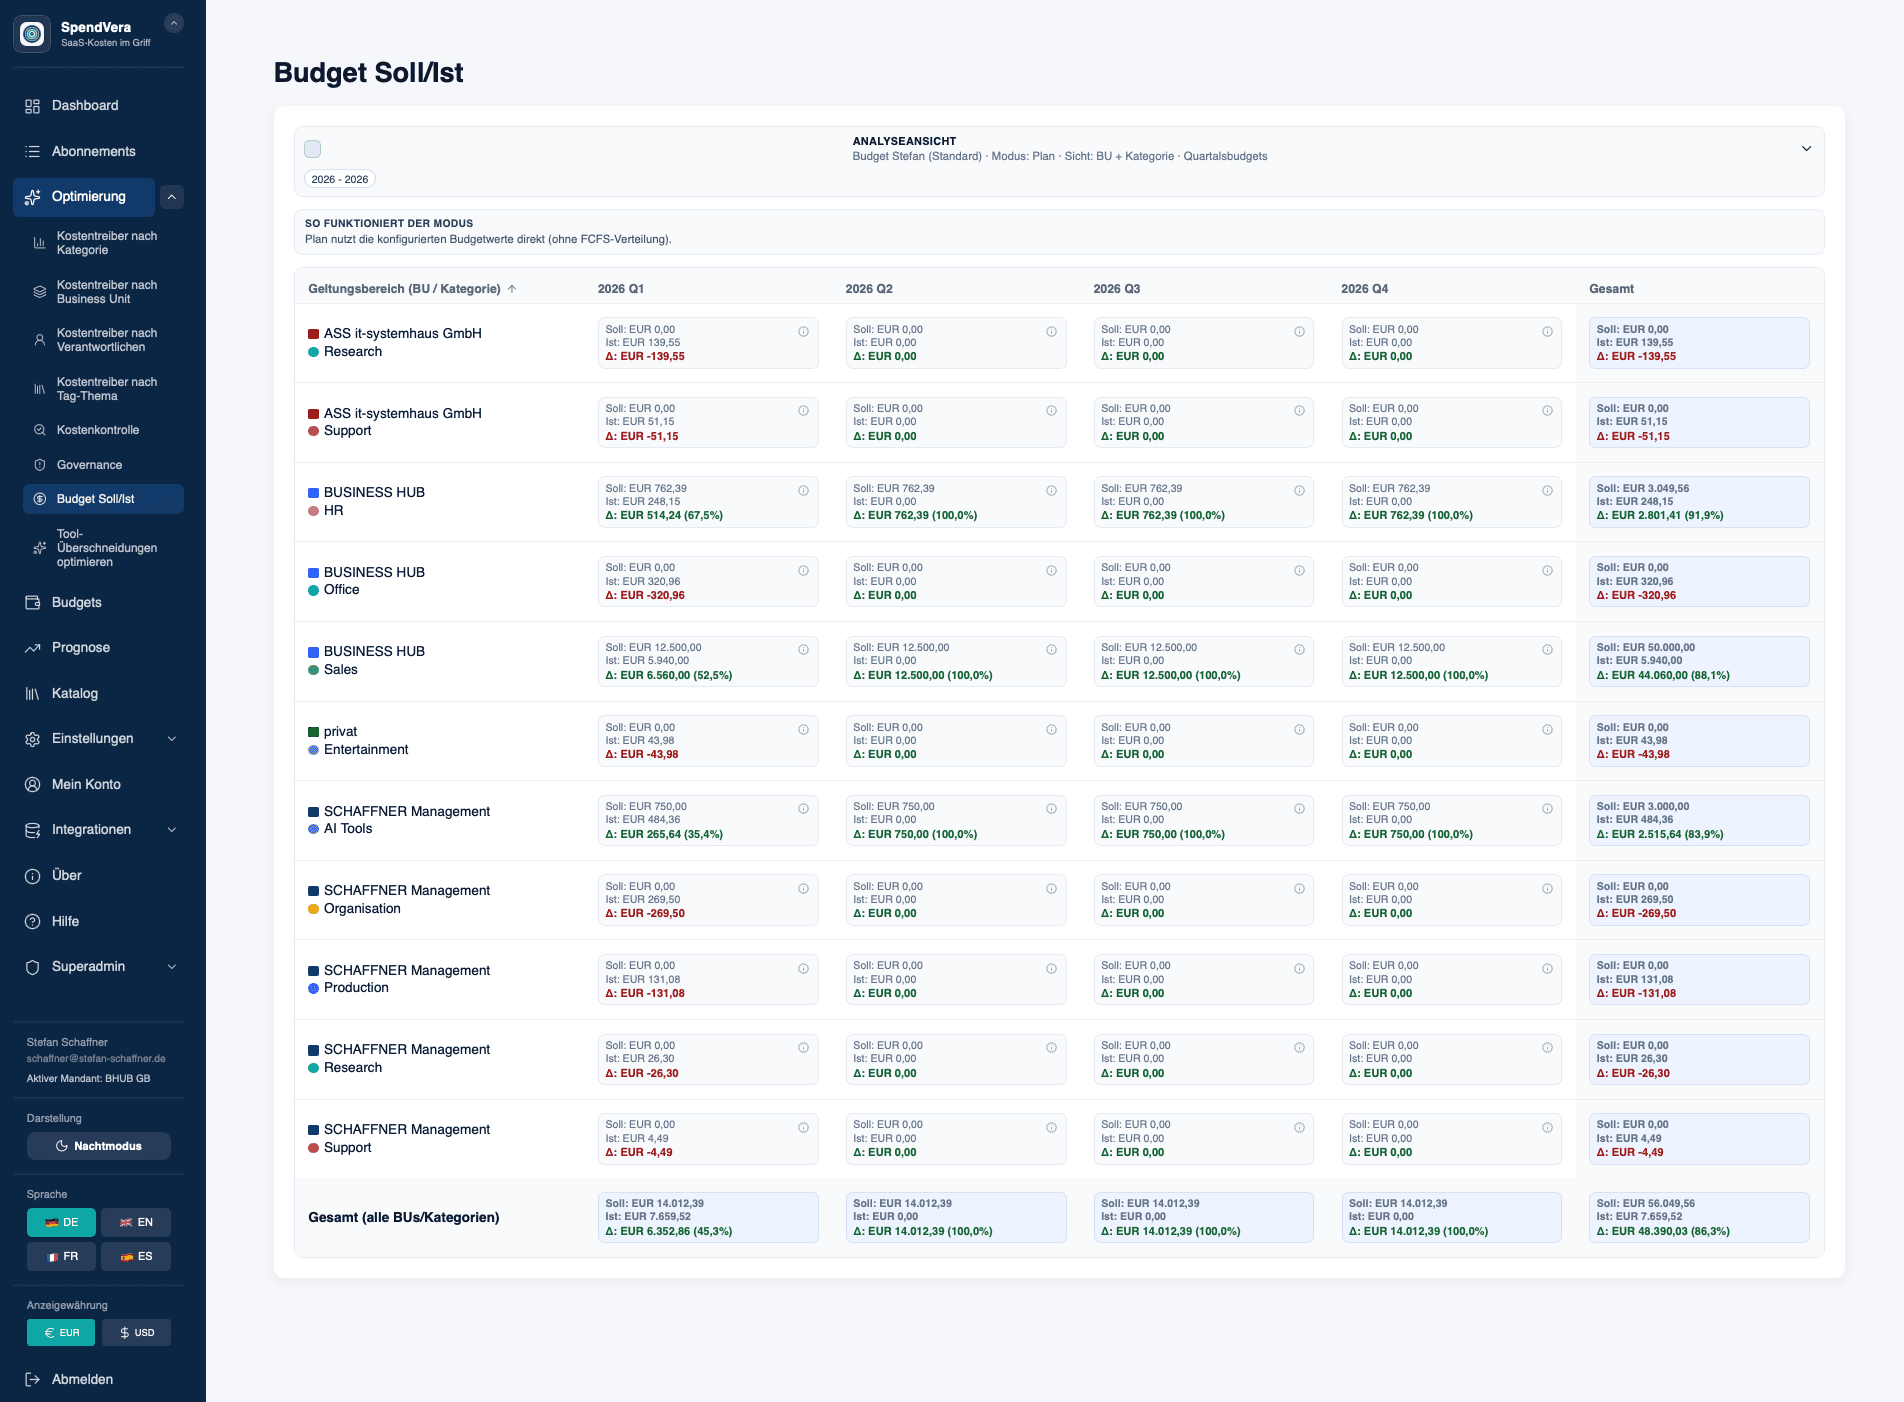Viewport: 1904px width, 1402px height.
Task: Click blue swatch beside BUSINESS HUB HR
Action: pos(313,493)
